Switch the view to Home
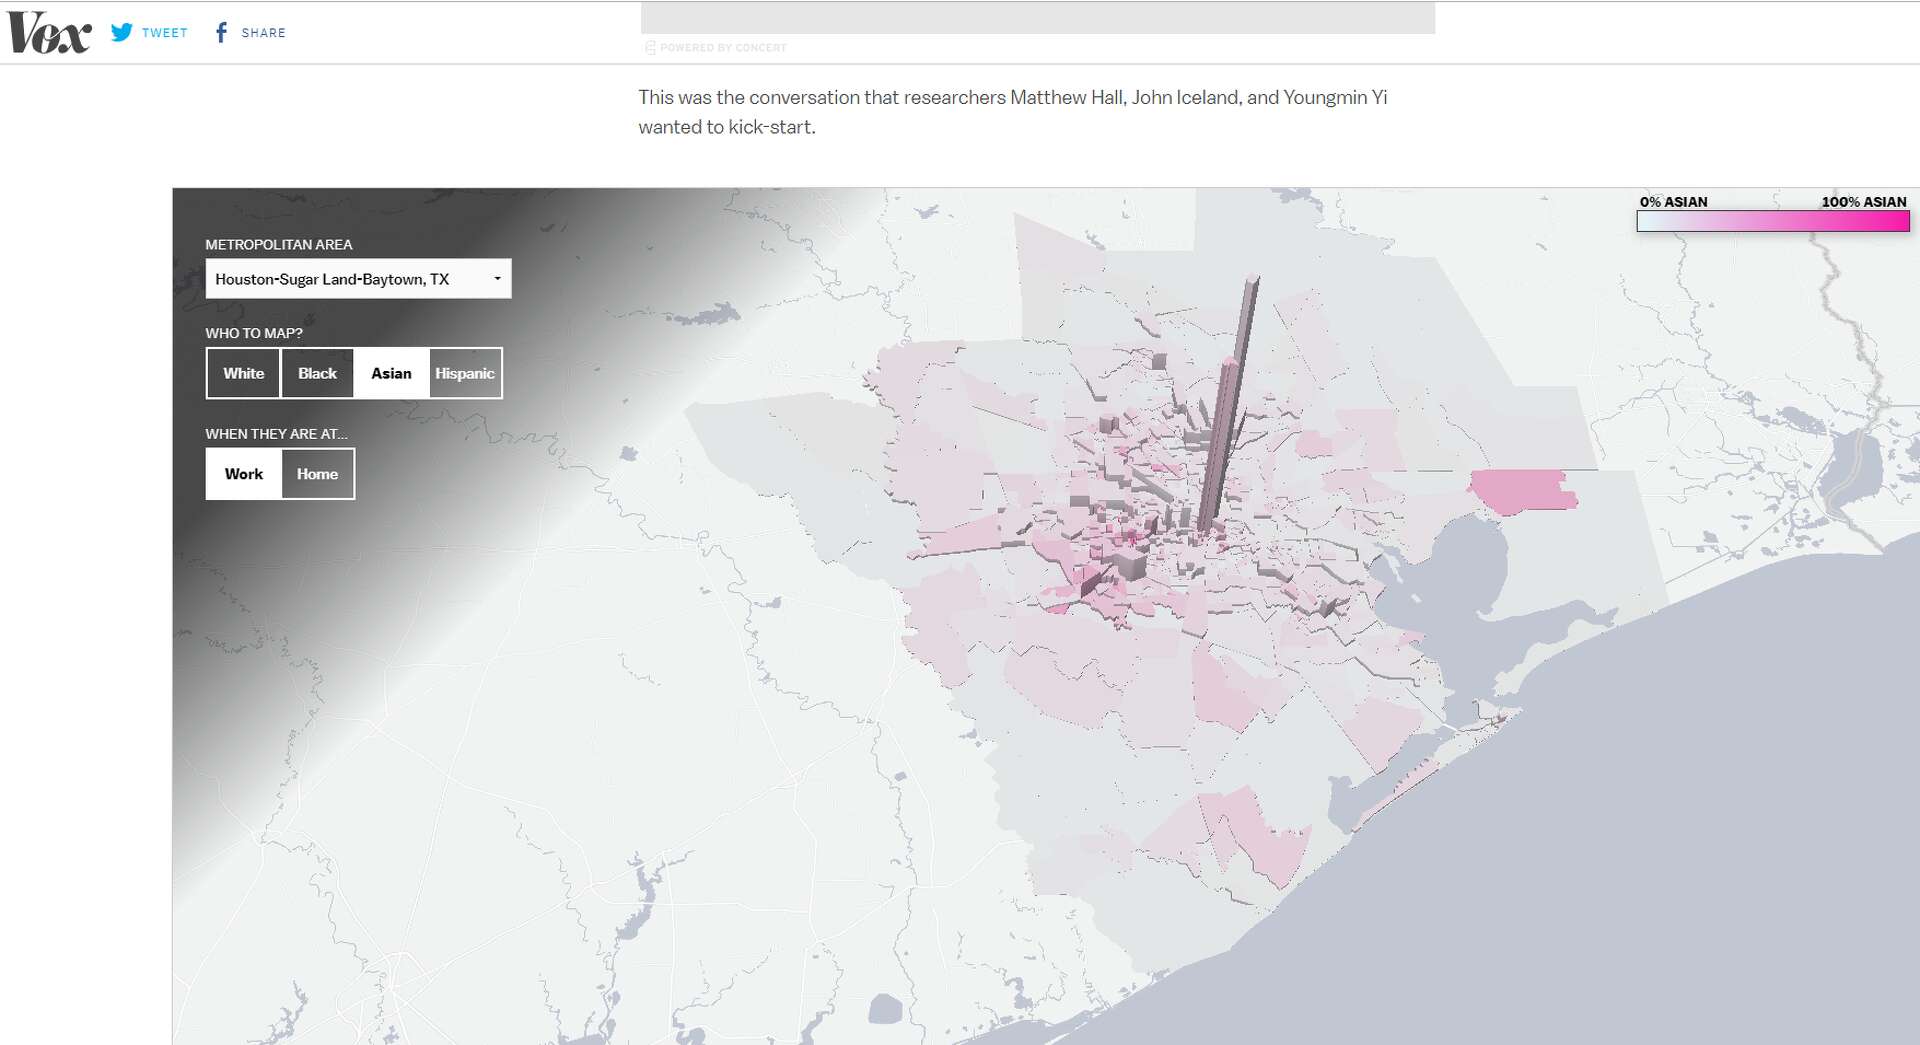Image resolution: width=1920 pixels, height=1045 pixels. tap(317, 473)
